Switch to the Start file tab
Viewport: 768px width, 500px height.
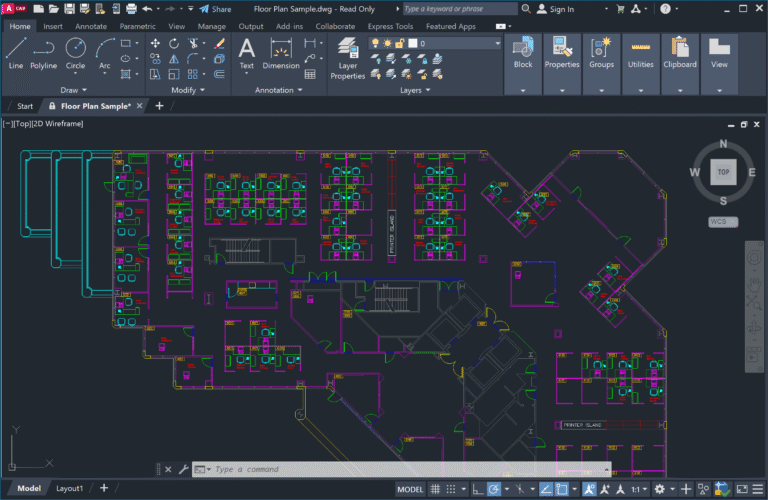coord(25,106)
